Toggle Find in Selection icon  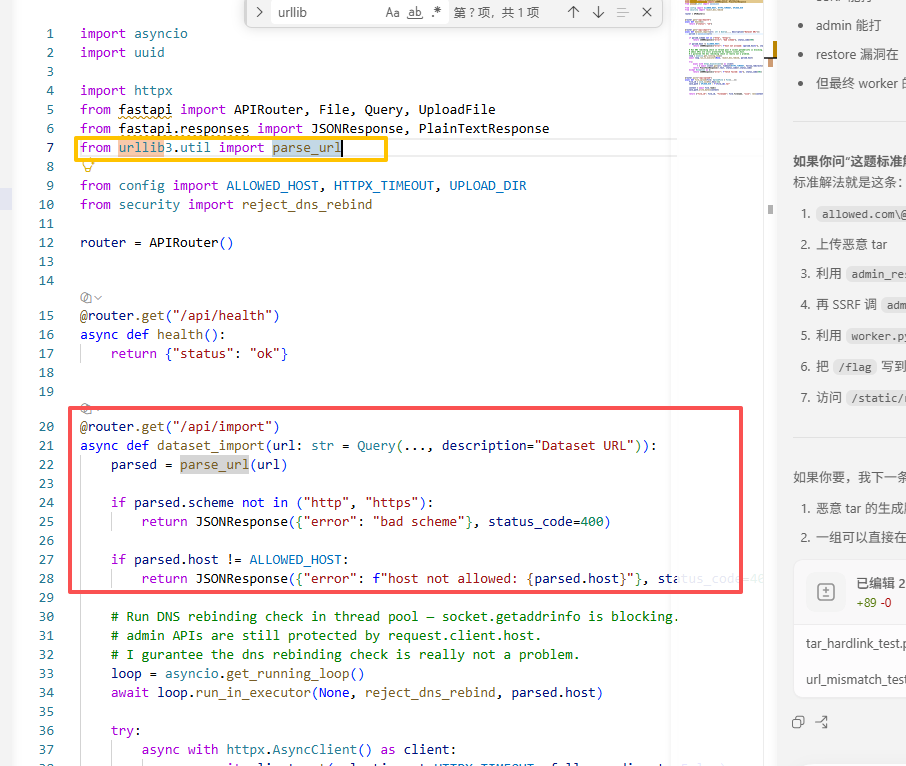[622, 12]
